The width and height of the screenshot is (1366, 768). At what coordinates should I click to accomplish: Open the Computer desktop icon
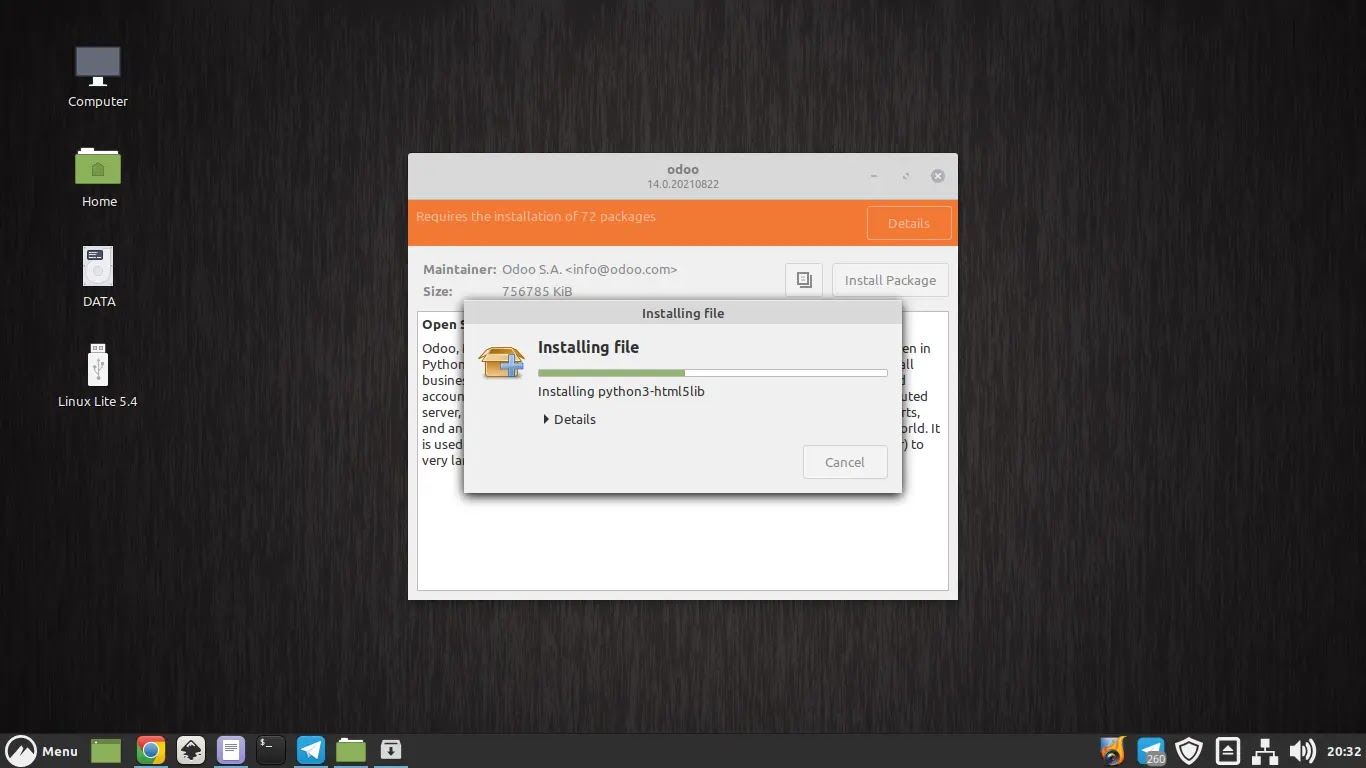pos(98,76)
